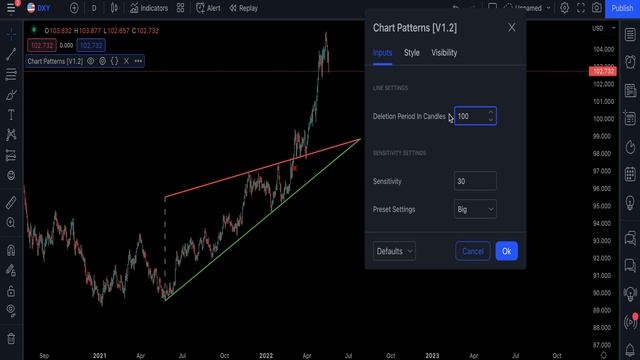Open the streams broadcast panel icon

(x=630, y=322)
